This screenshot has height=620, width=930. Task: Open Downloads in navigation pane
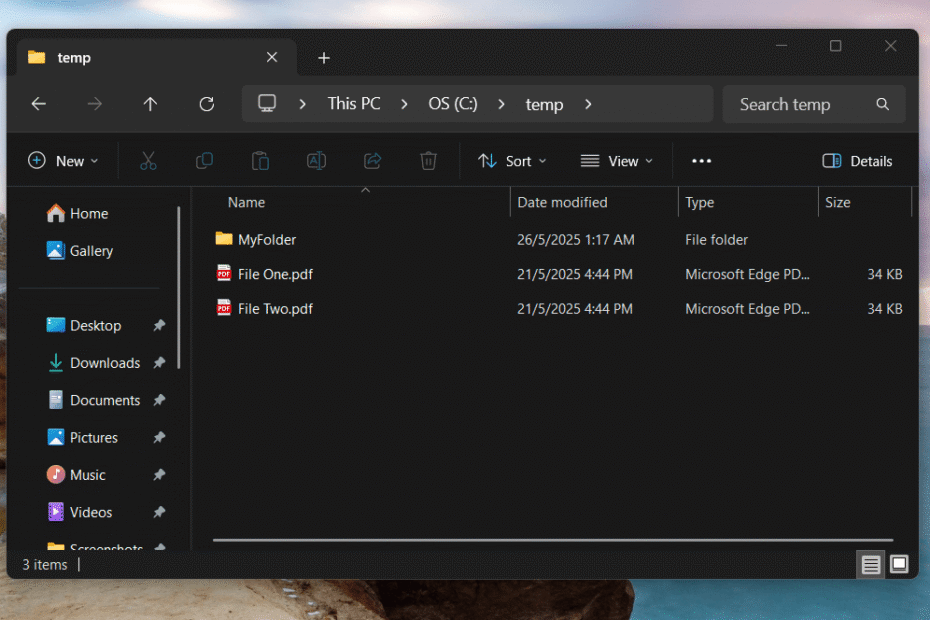93,363
